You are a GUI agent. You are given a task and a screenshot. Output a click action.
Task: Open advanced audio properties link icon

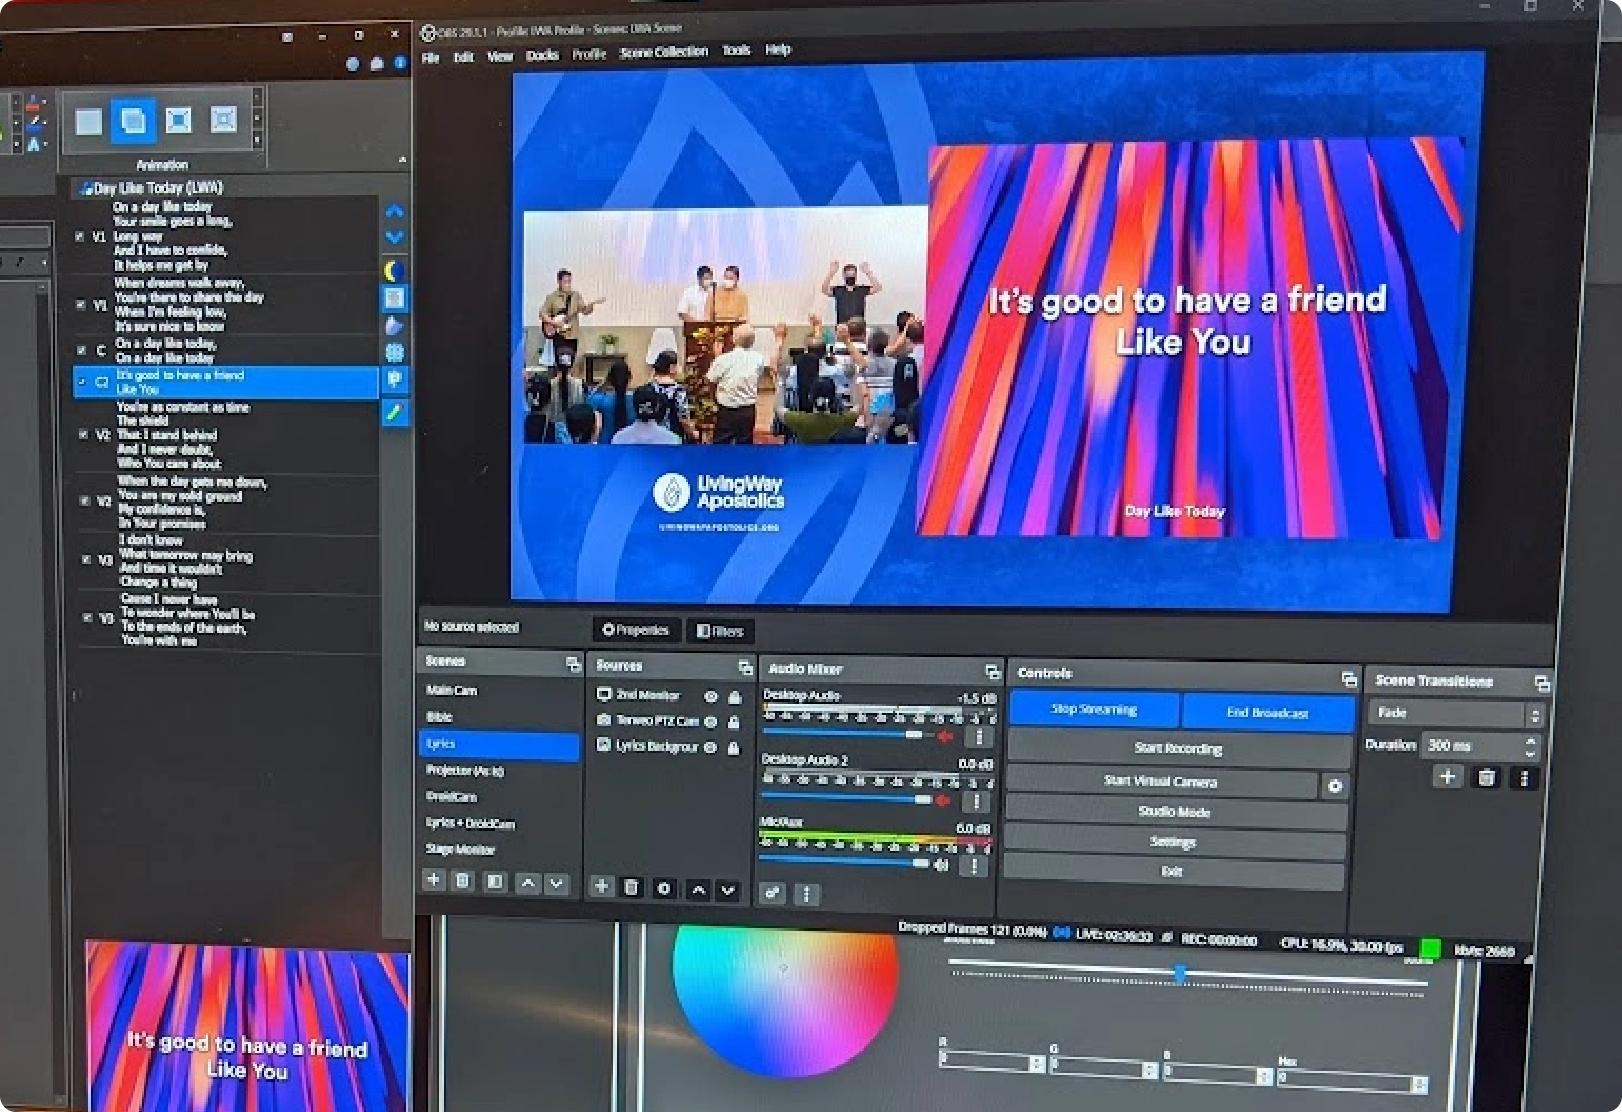[x=772, y=893]
